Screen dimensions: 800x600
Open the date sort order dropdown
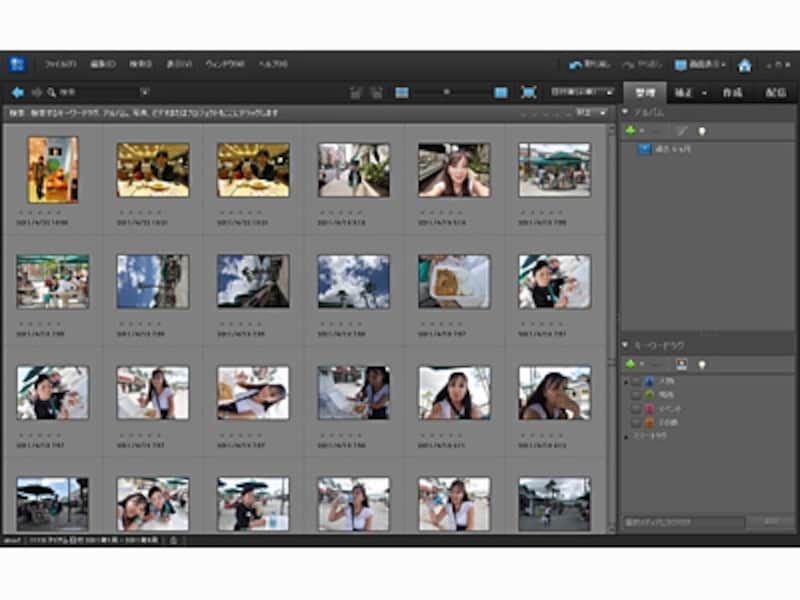click(582, 92)
